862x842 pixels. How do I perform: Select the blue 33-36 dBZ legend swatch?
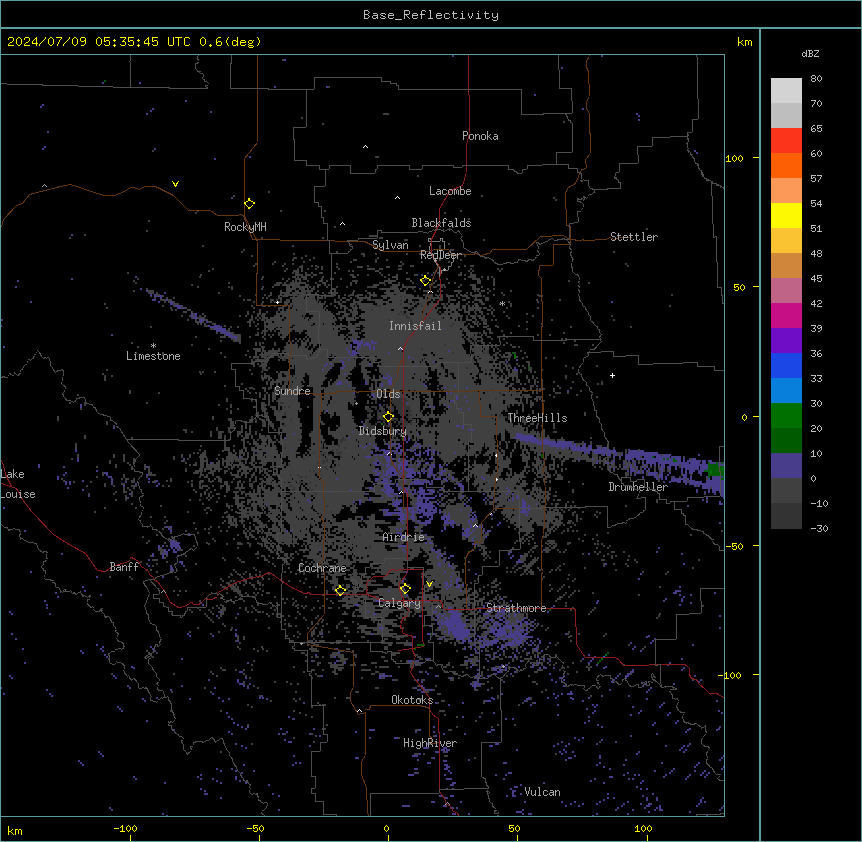786,365
